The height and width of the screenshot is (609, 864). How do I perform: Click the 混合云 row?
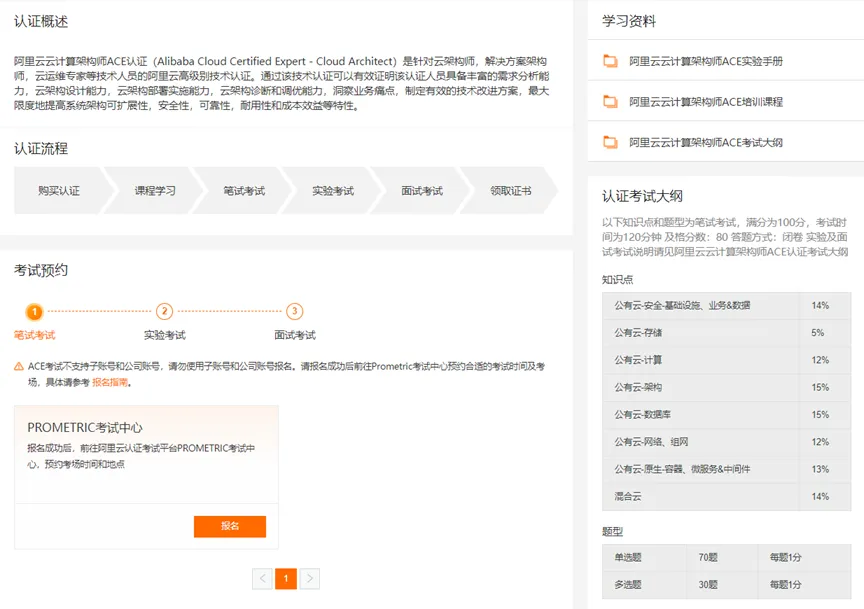727,497
